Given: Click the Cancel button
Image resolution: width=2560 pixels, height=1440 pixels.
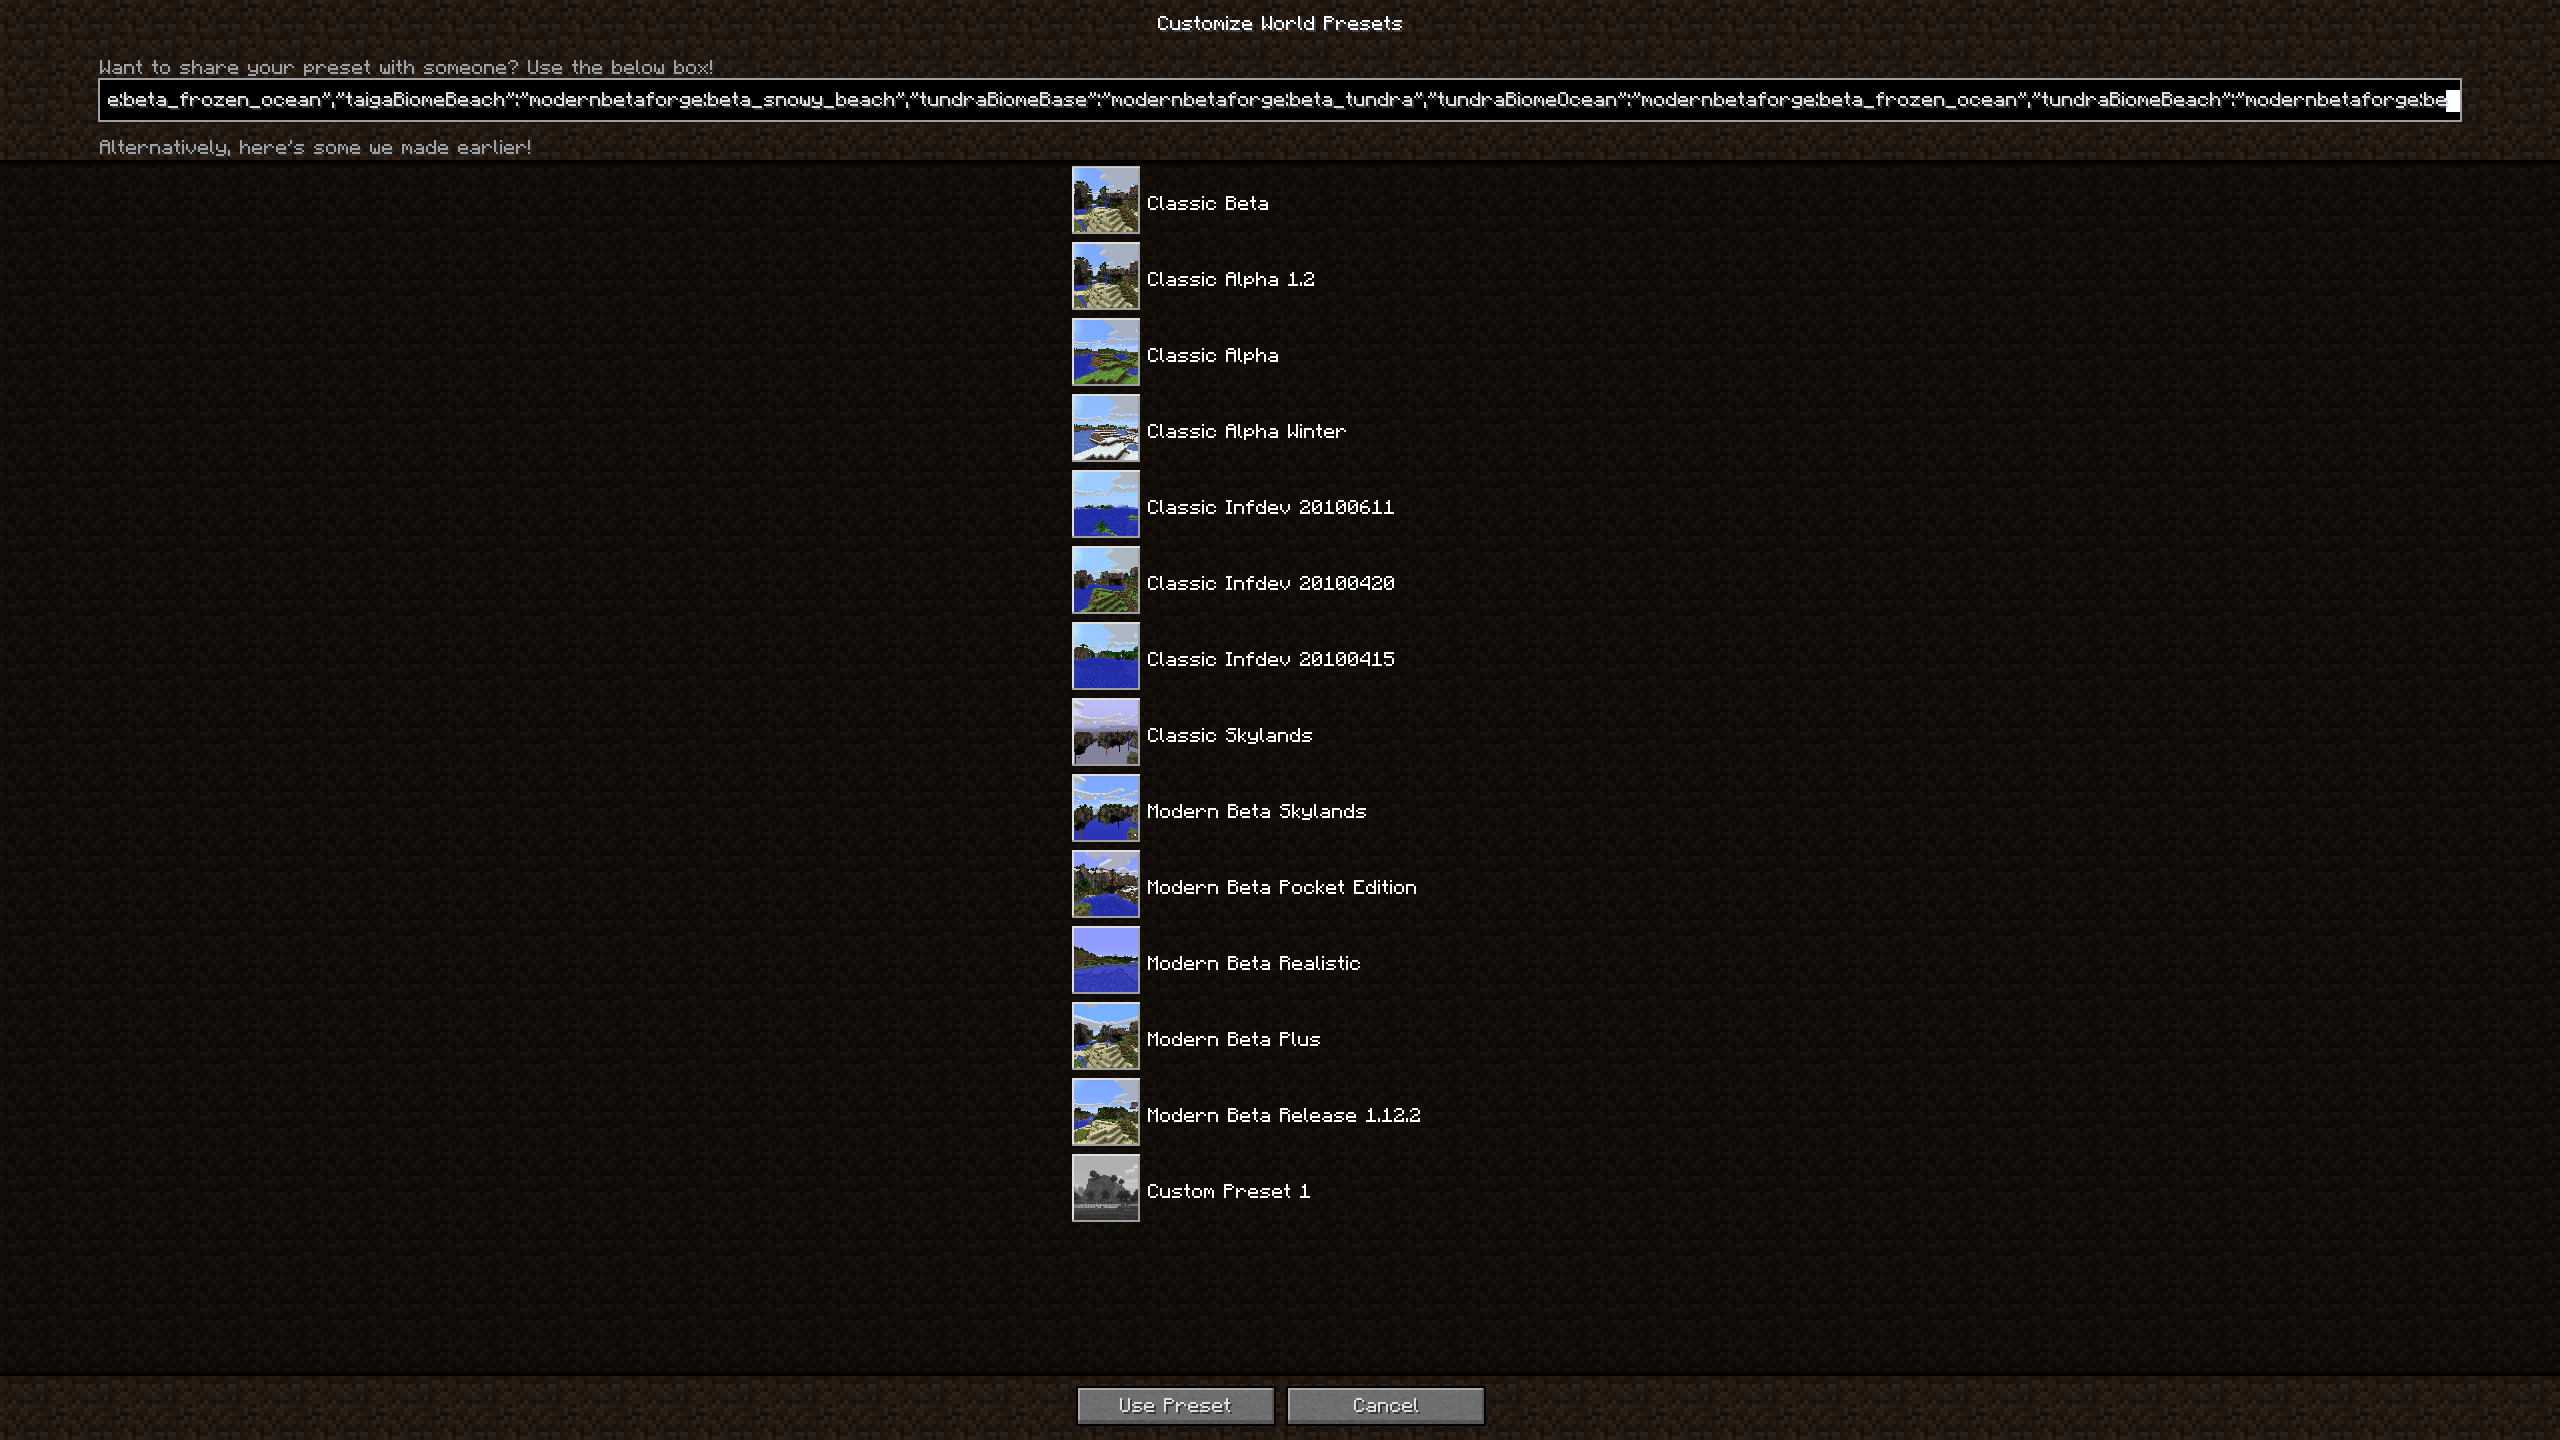Looking at the screenshot, I should pyautogui.click(x=1385, y=1405).
